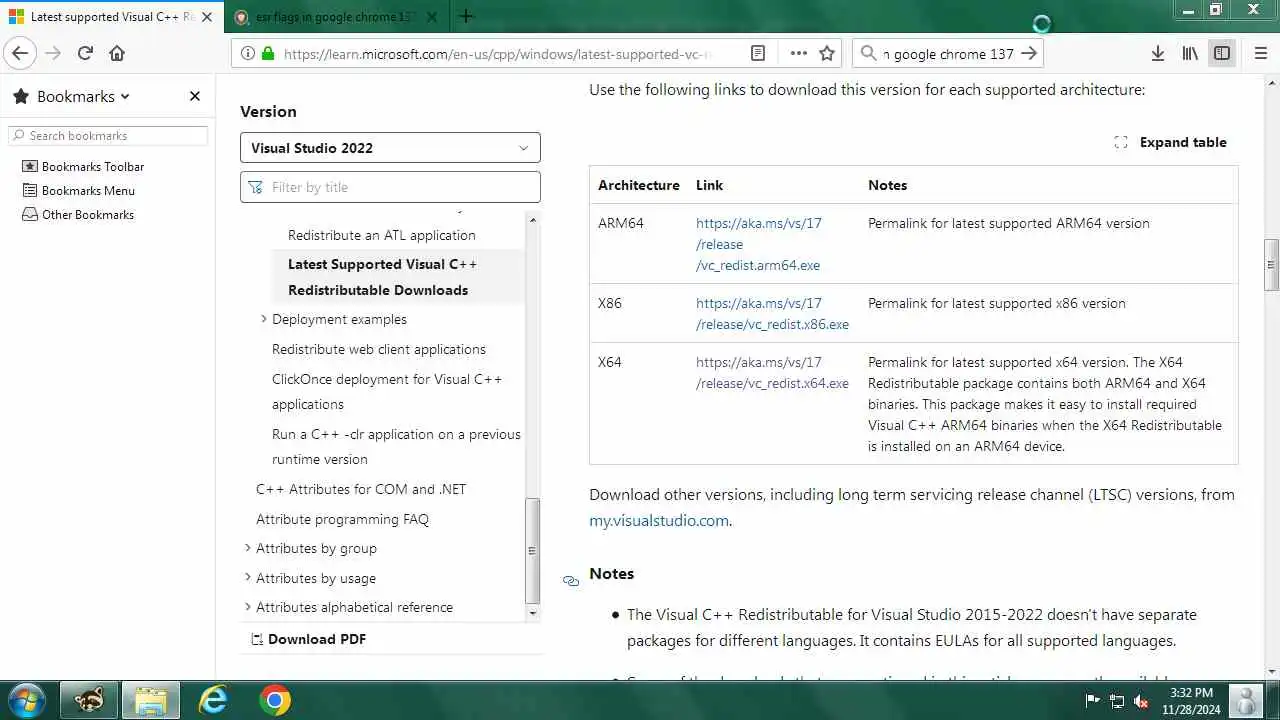Click Expand table button
The width and height of the screenshot is (1280, 720).
tap(1171, 142)
